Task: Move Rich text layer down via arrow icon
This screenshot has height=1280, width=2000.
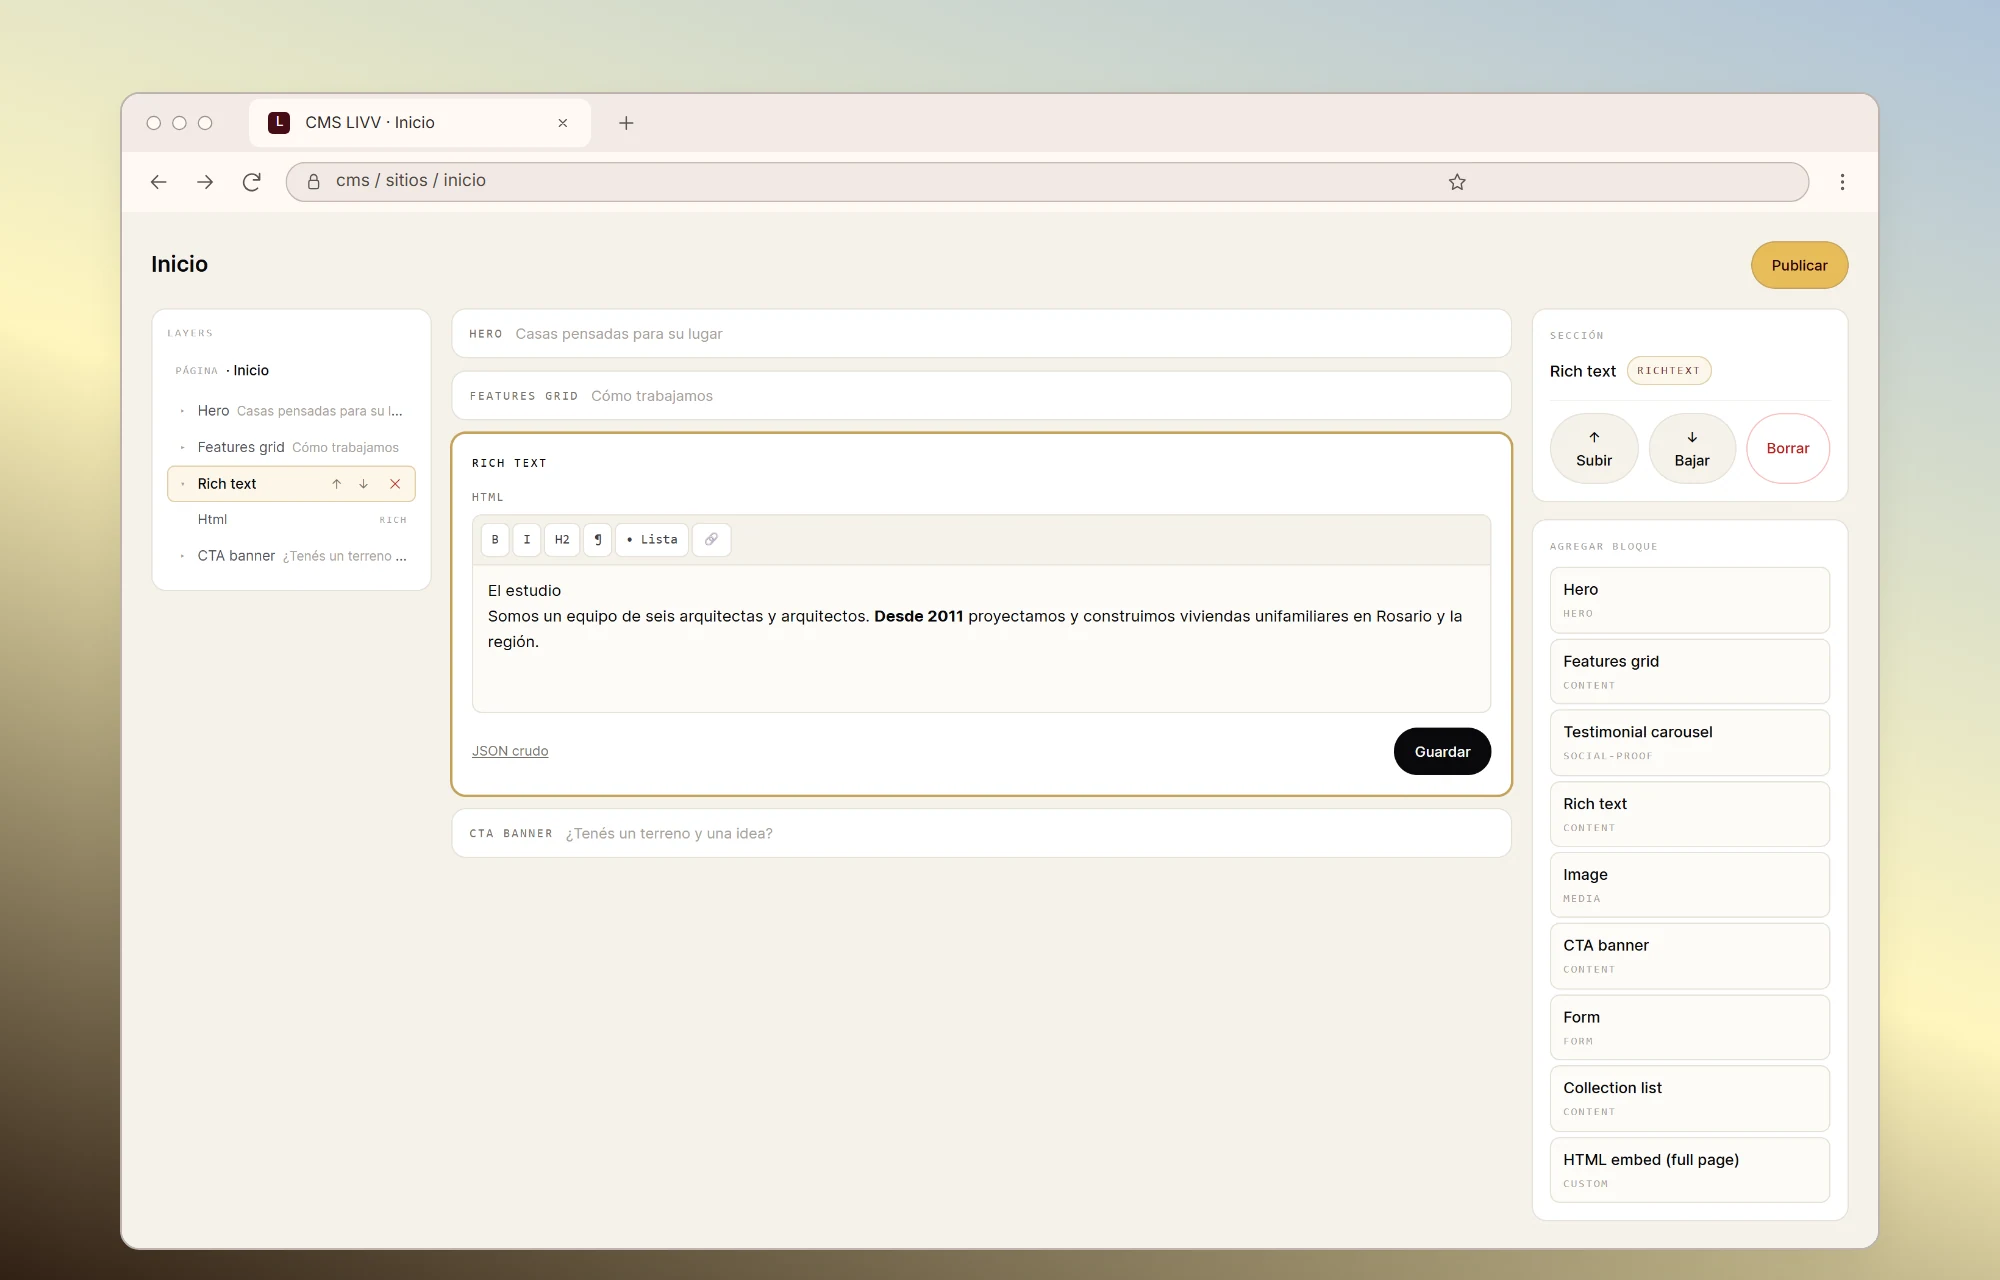Action: click(x=364, y=484)
